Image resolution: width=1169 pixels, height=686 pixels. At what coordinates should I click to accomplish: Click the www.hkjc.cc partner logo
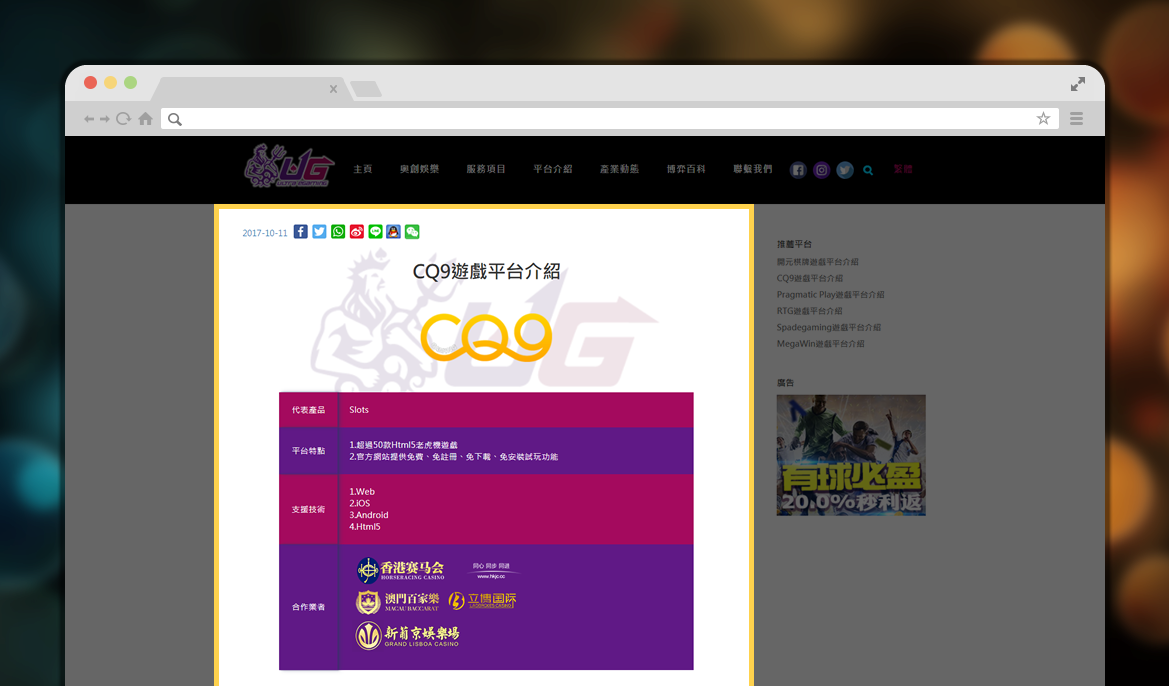coord(492,570)
